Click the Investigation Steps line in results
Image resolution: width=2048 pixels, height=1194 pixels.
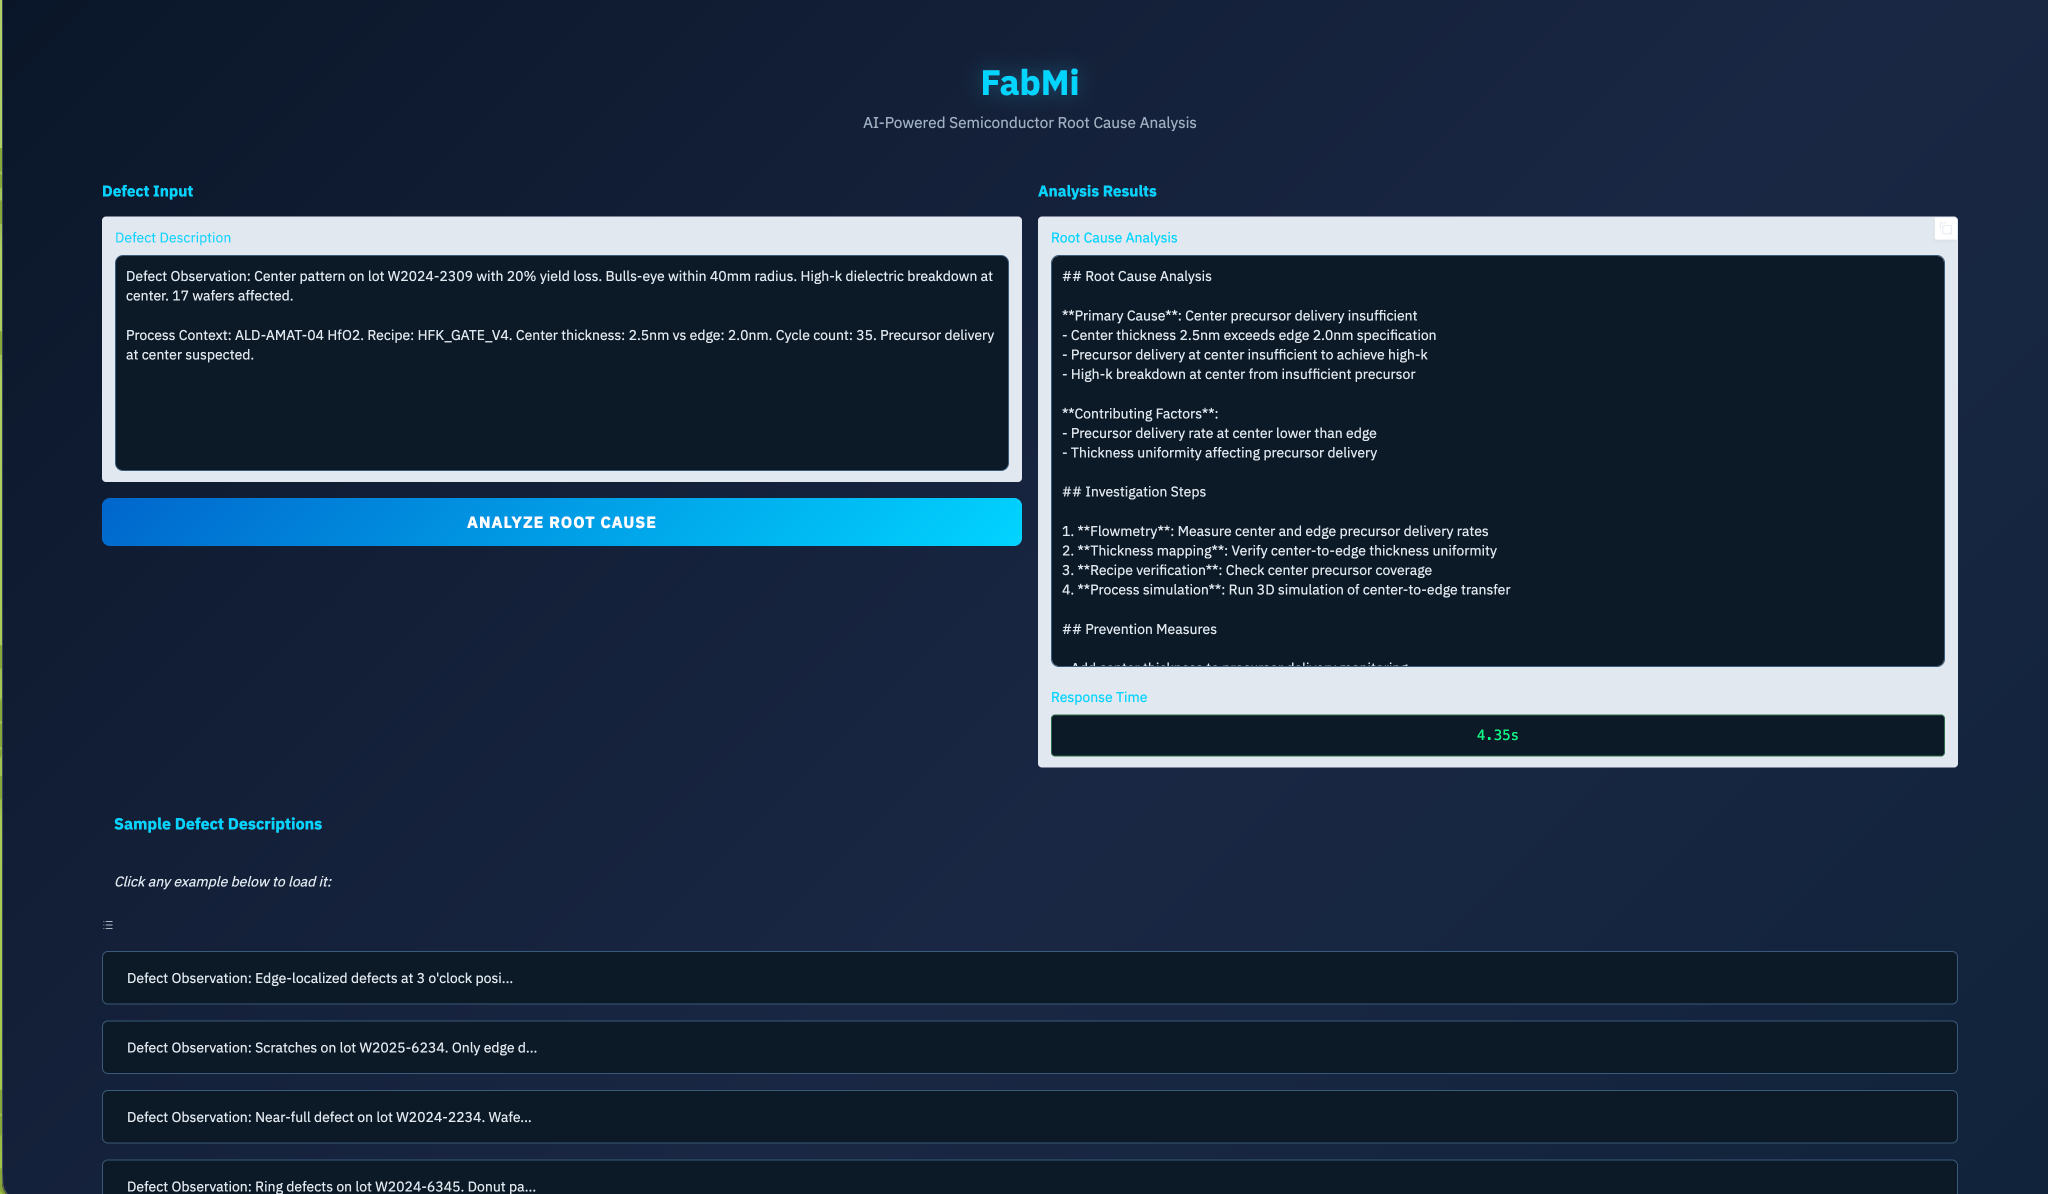(x=1134, y=492)
